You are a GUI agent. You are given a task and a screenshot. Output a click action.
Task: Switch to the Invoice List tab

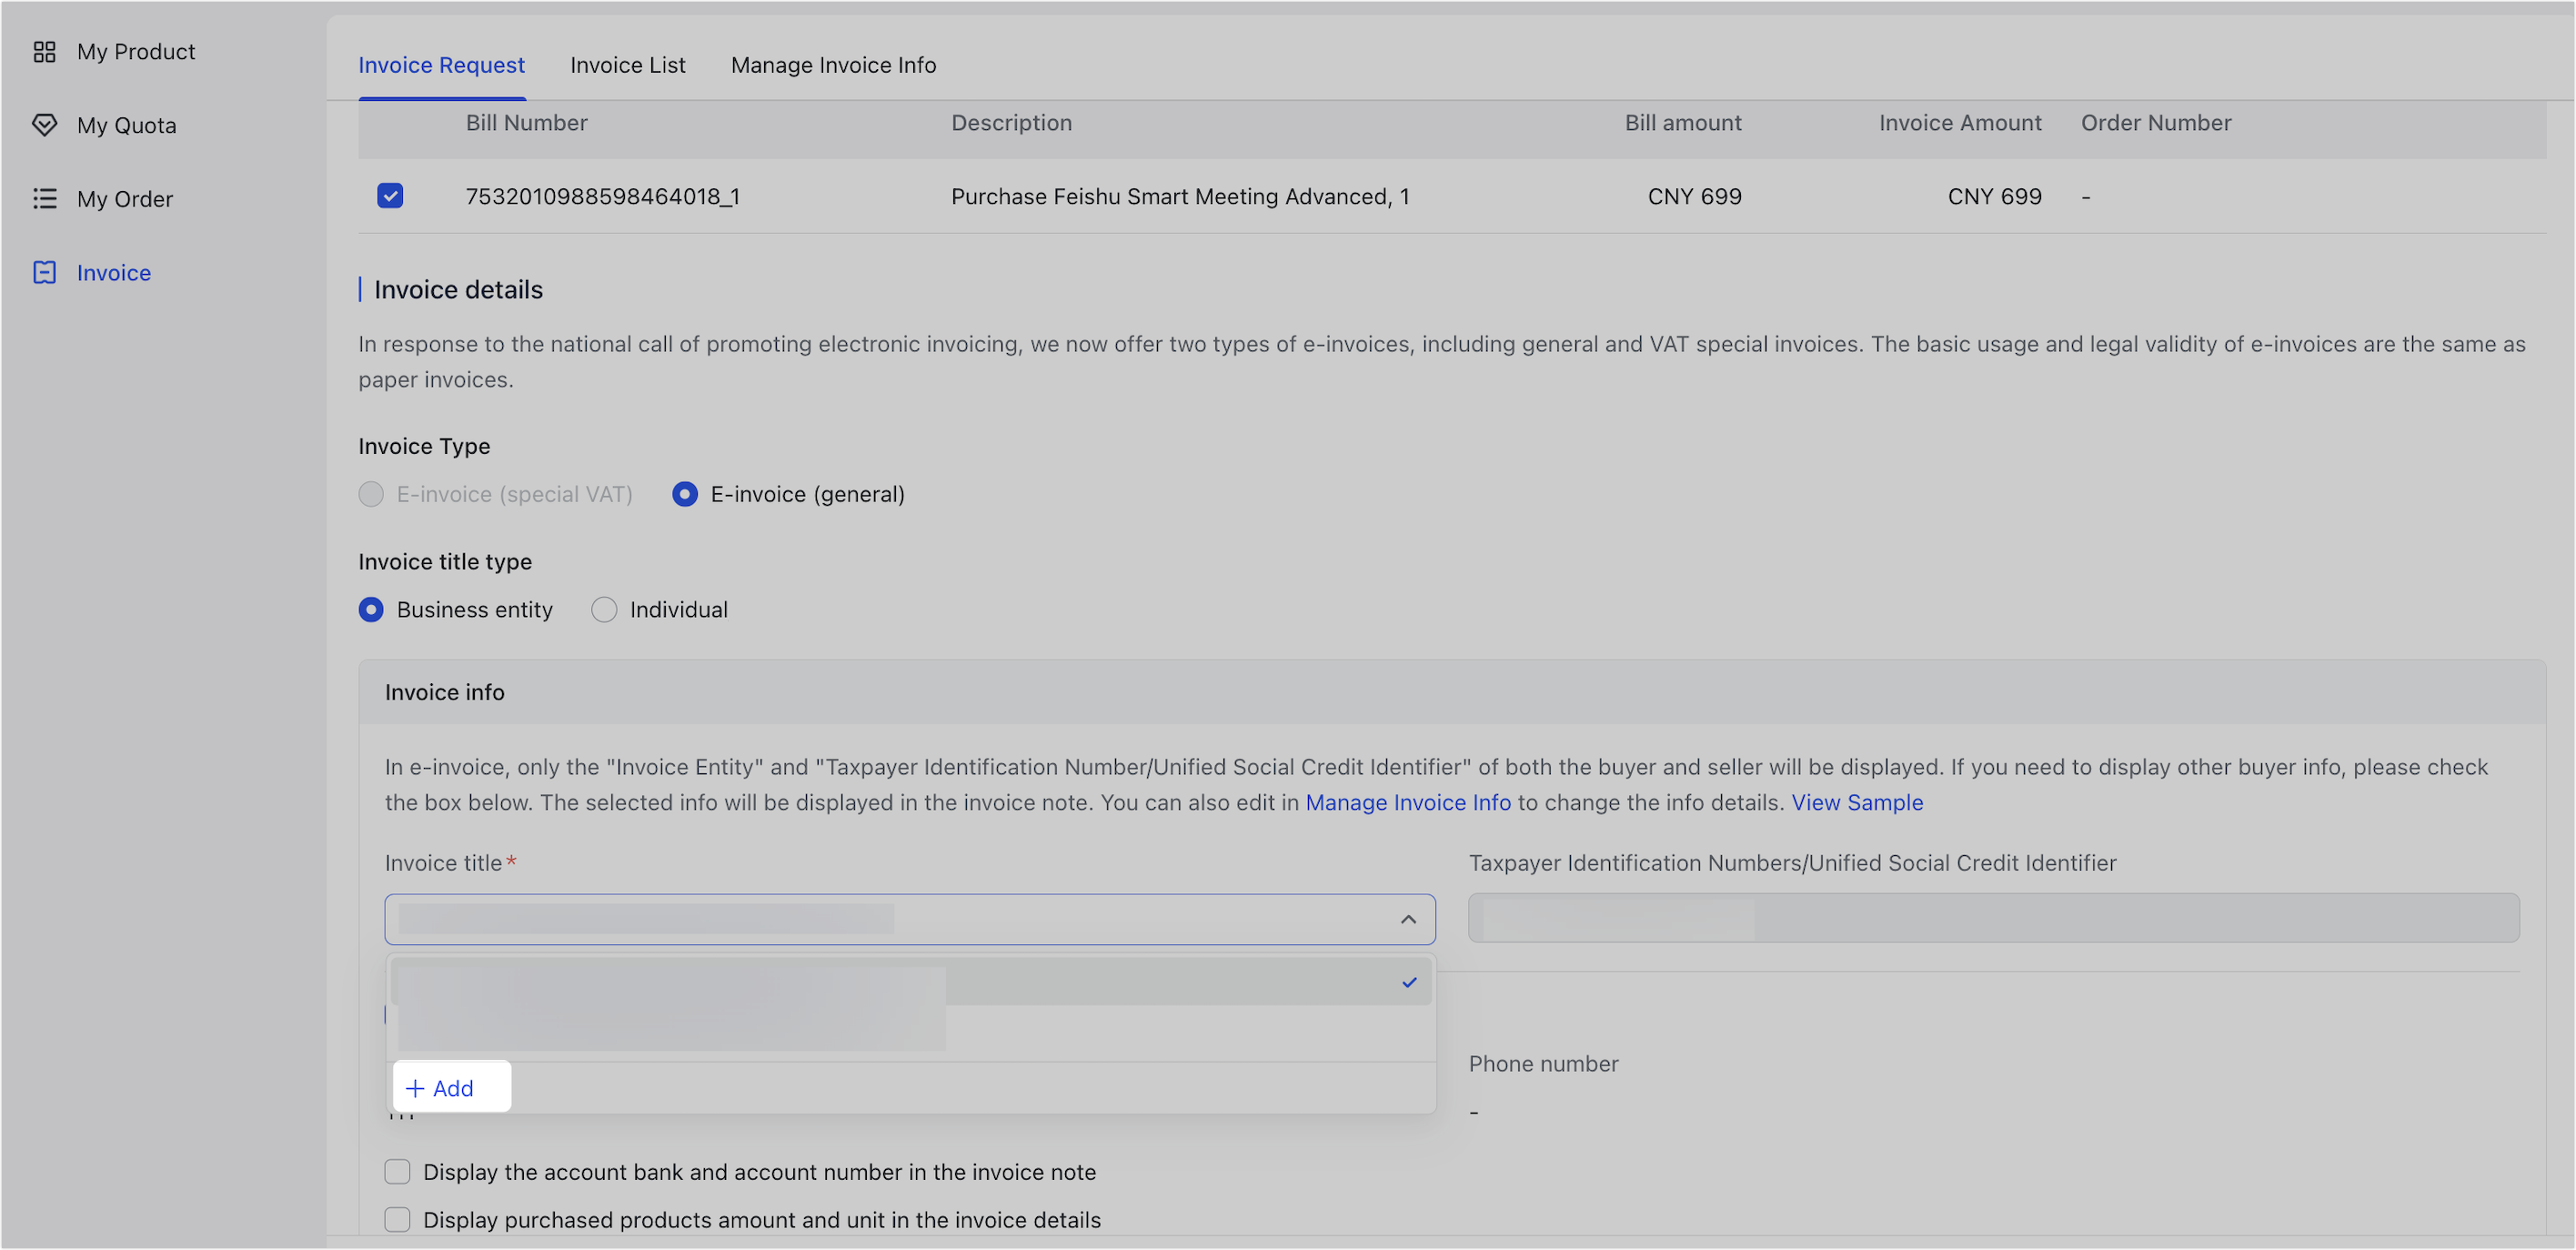(x=628, y=65)
